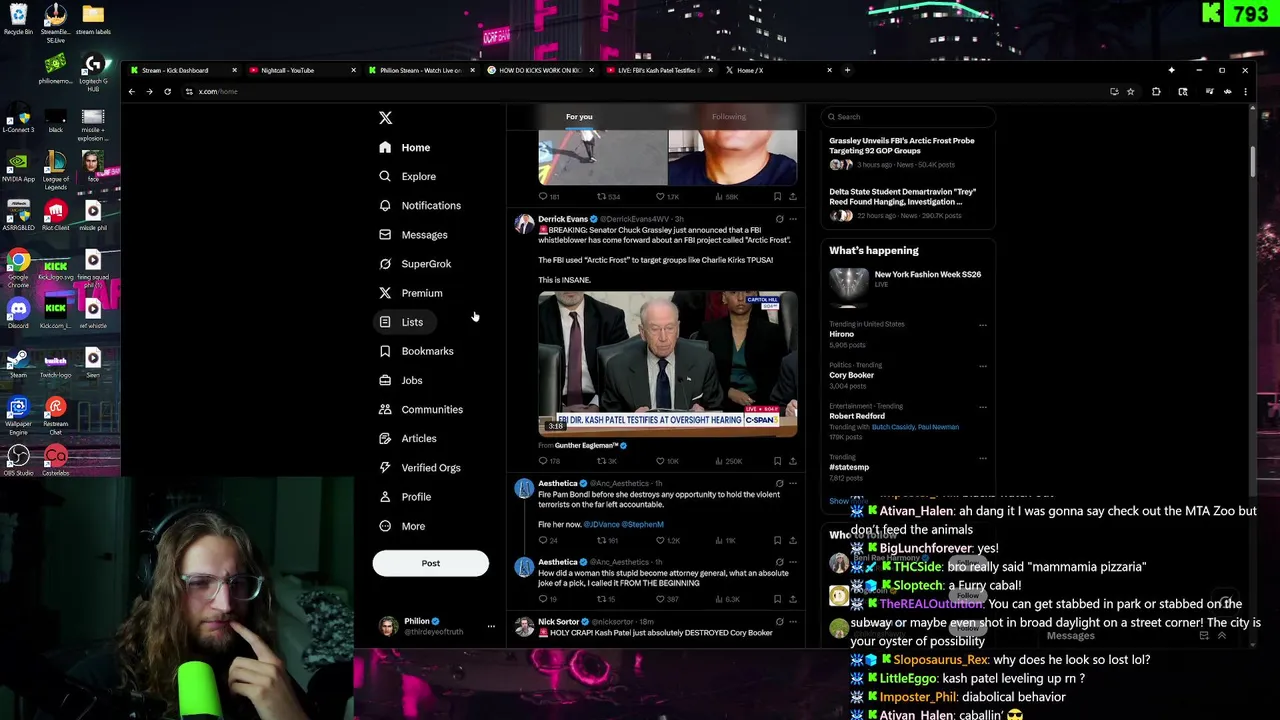
Task: Open Profile from the sidebar
Action: 405,497
